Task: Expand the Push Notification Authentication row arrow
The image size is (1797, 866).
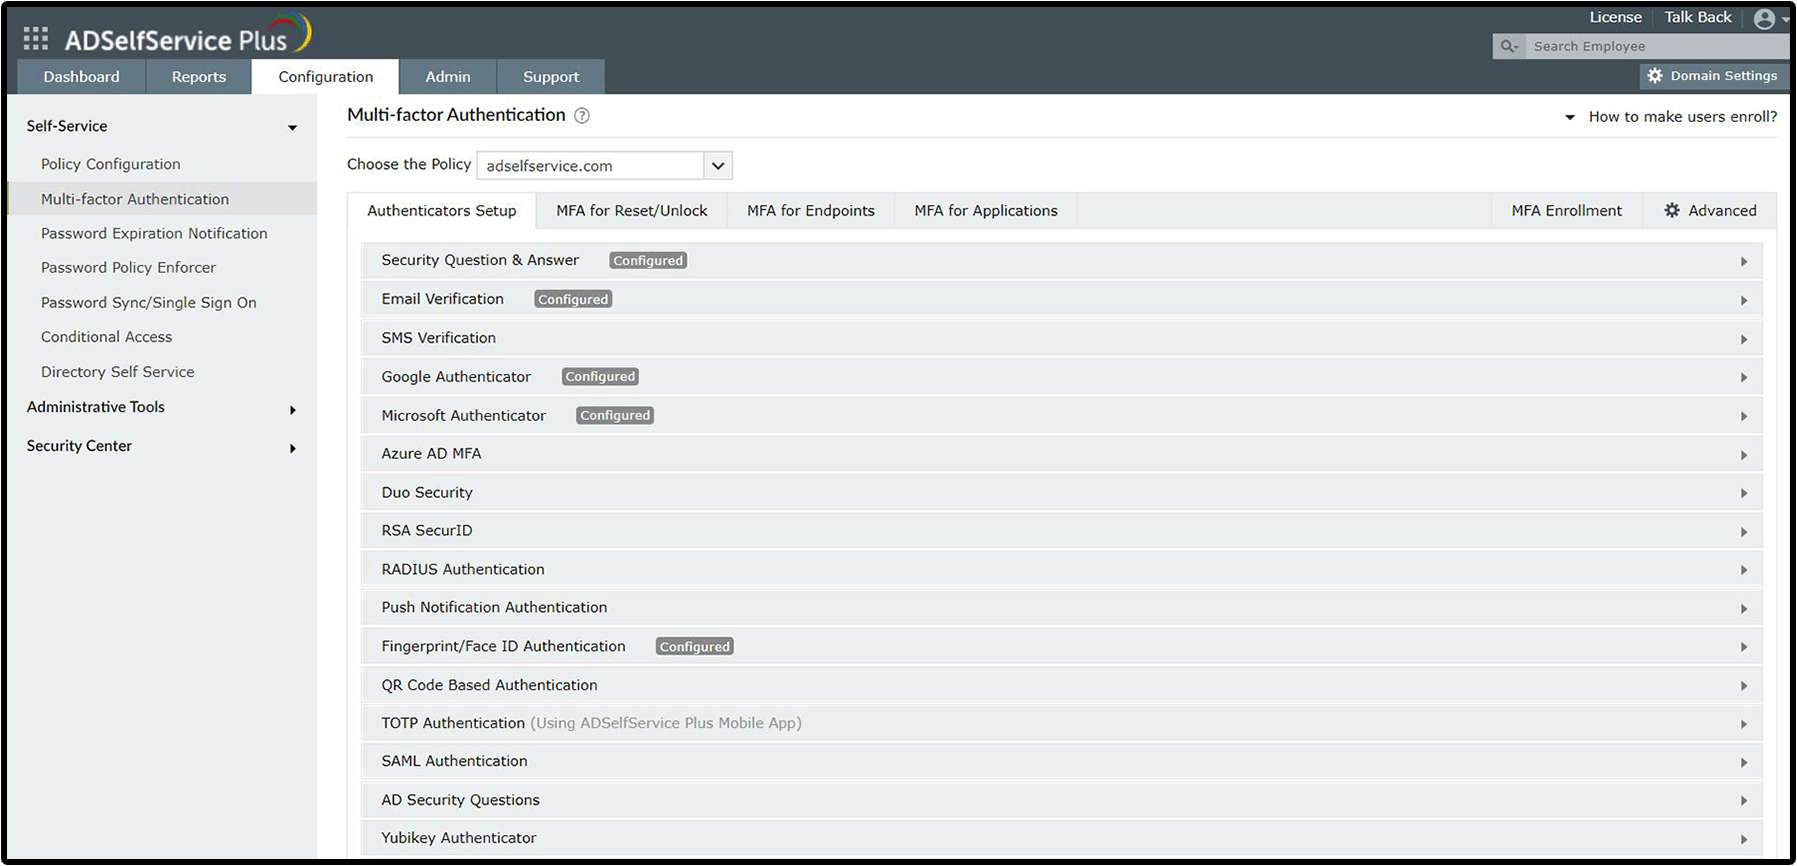Action: click(x=1744, y=609)
